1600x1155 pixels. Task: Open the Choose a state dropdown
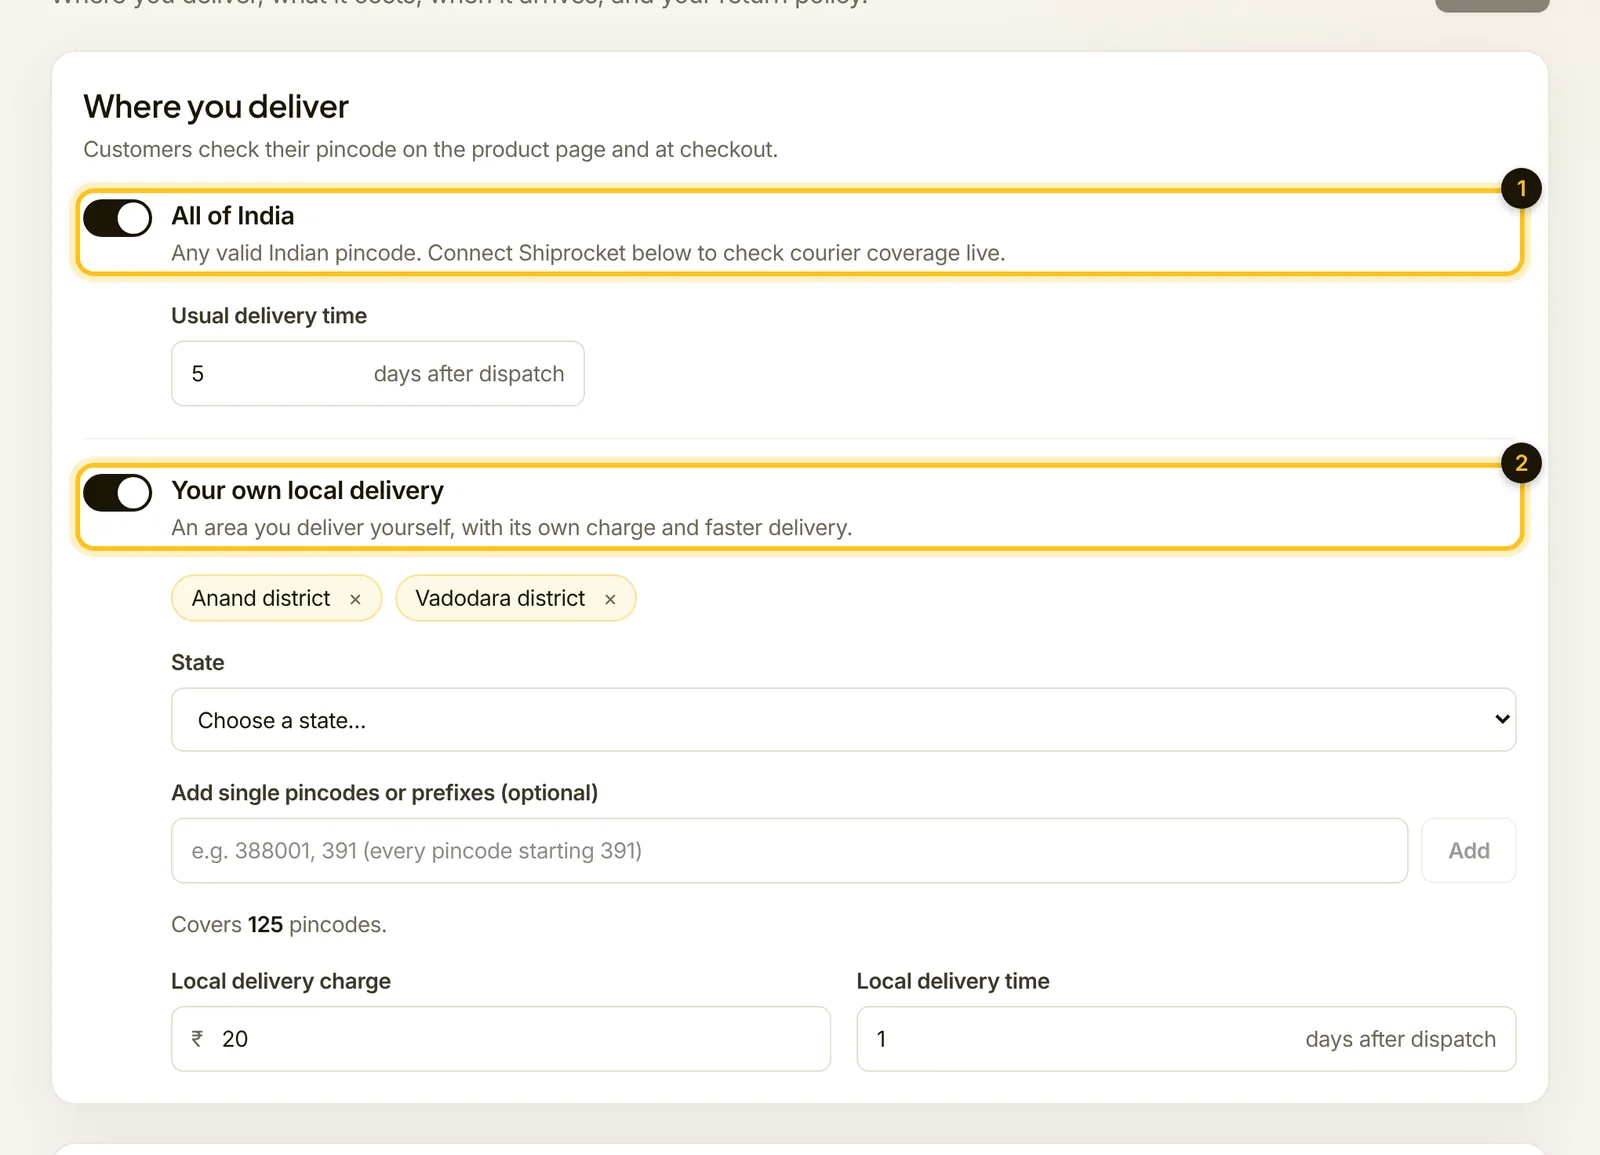(x=843, y=719)
